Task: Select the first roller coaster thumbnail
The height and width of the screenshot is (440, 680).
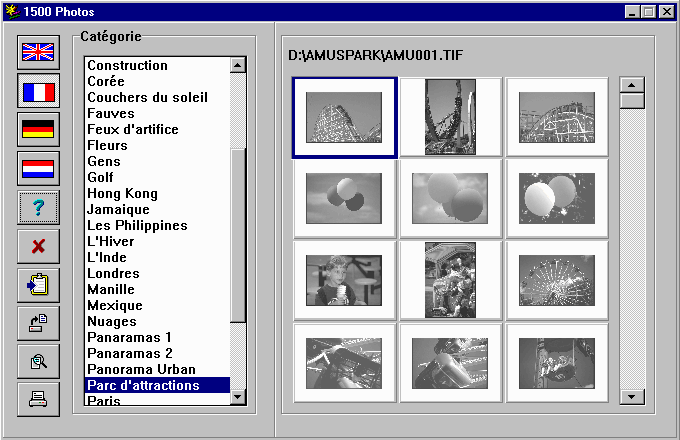Action: (x=344, y=117)
